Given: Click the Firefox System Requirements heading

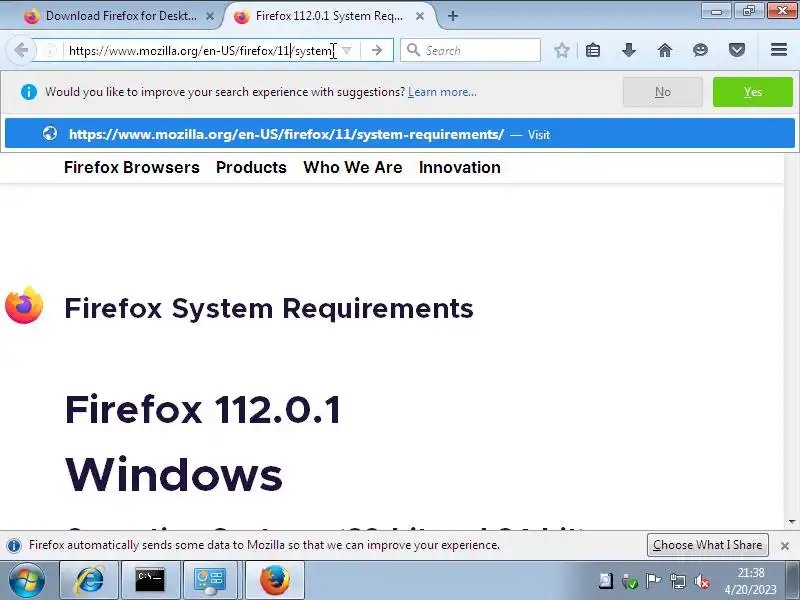Looking at the screenshot, I should (269, 309).
